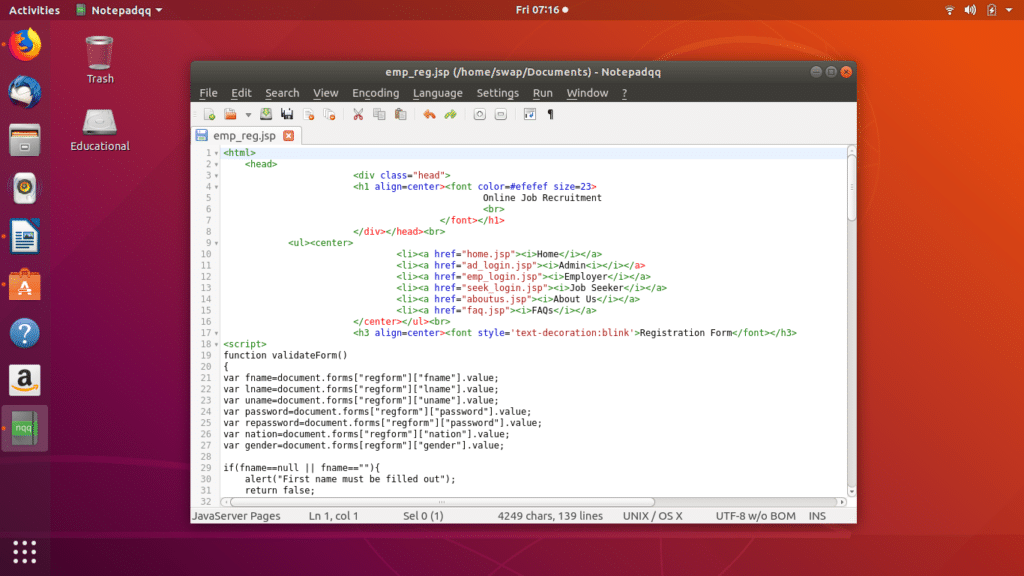Copy text with the Copy toolbar icon

coord(380,114)
